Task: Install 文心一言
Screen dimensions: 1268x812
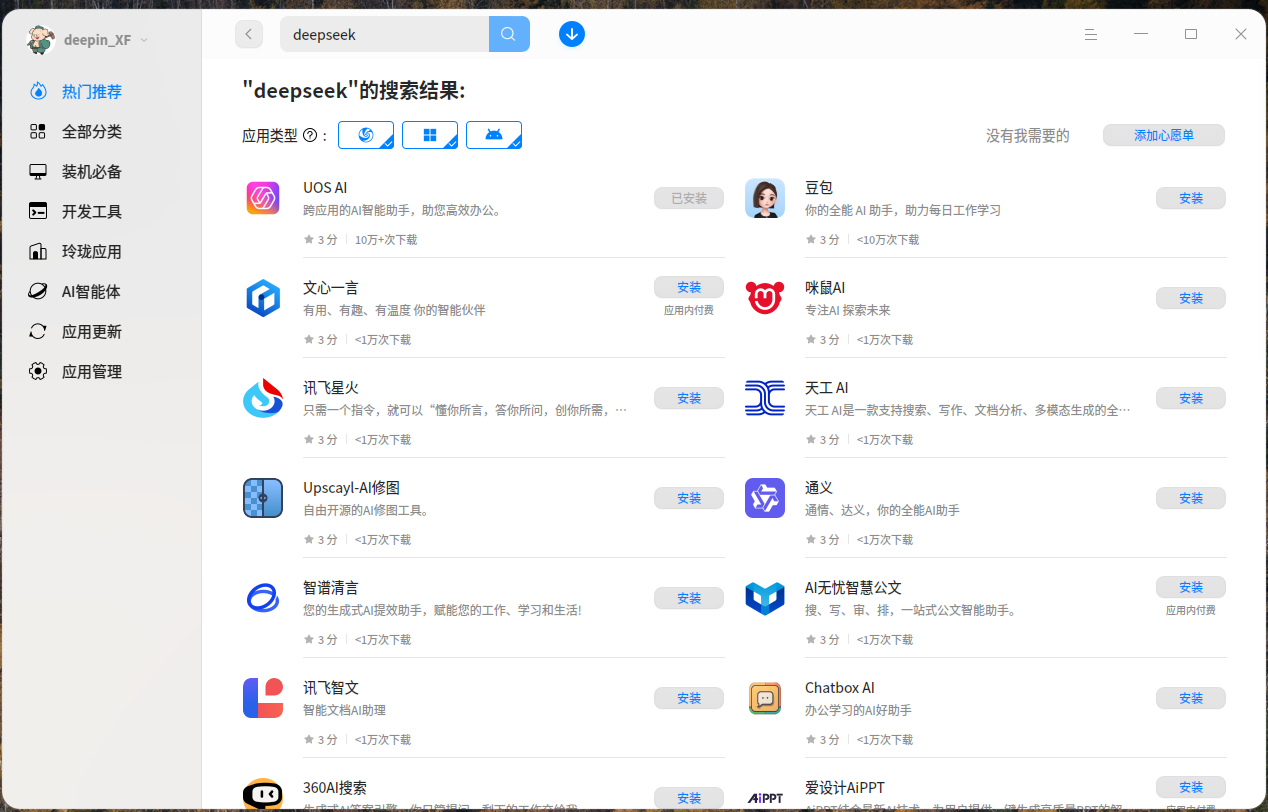Action: [x=689, y=287]
